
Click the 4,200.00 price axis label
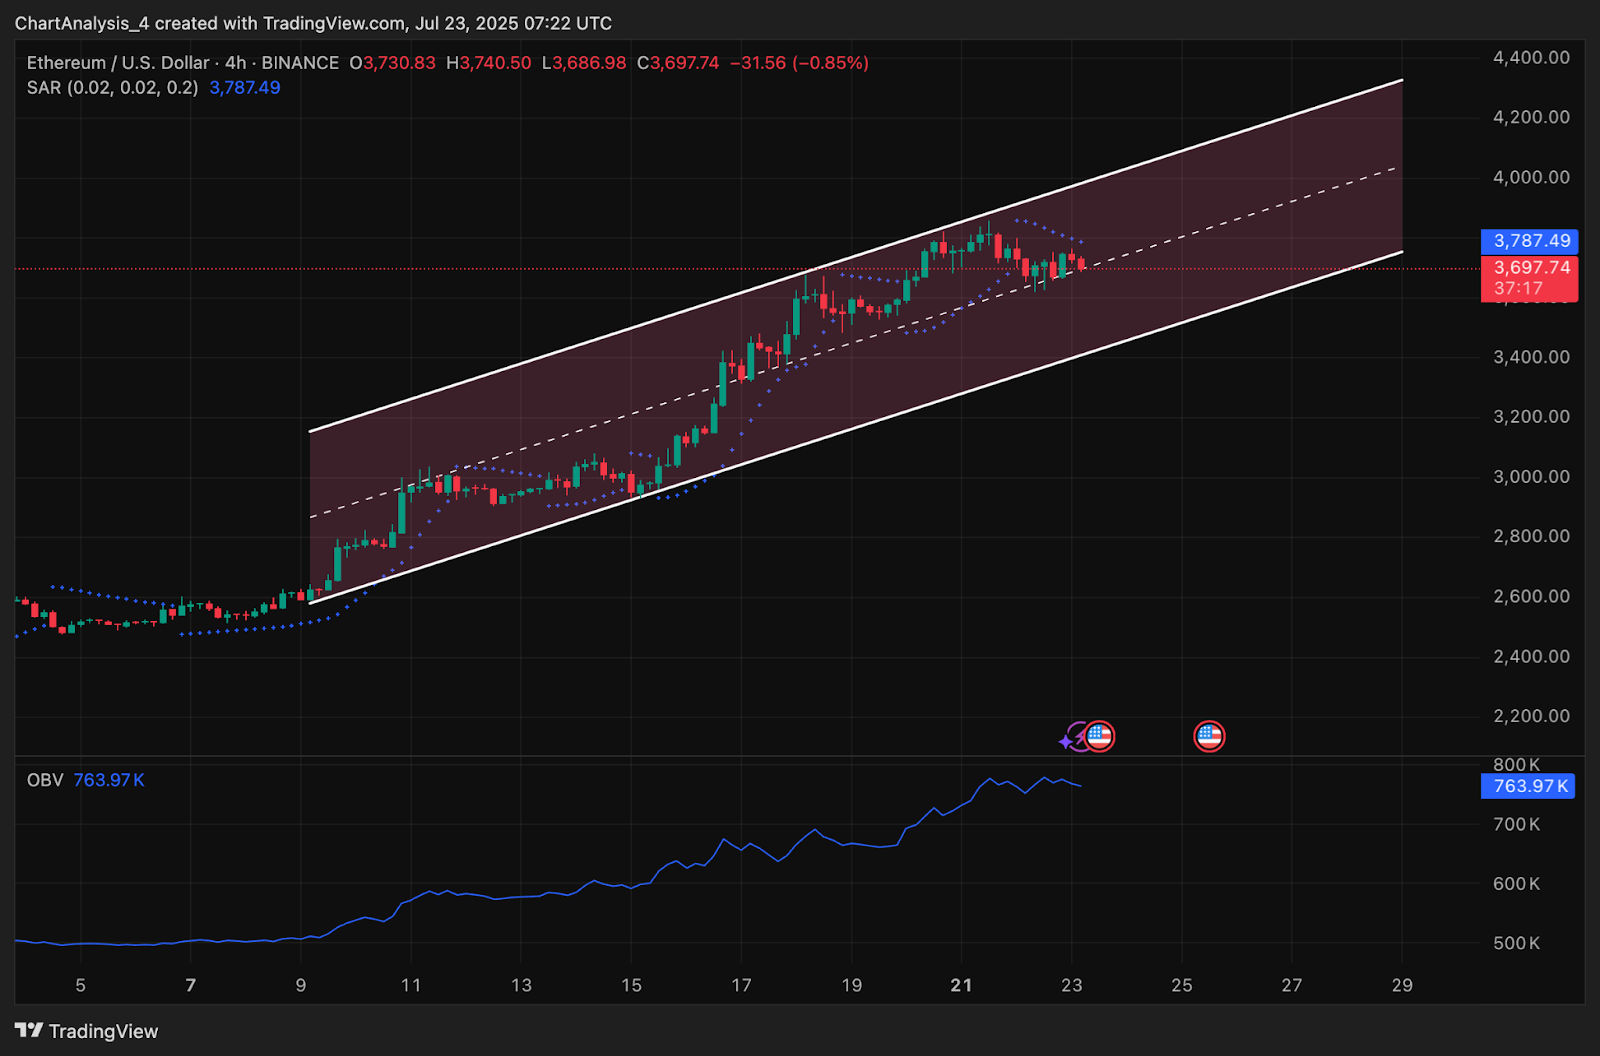point(1531,117)
